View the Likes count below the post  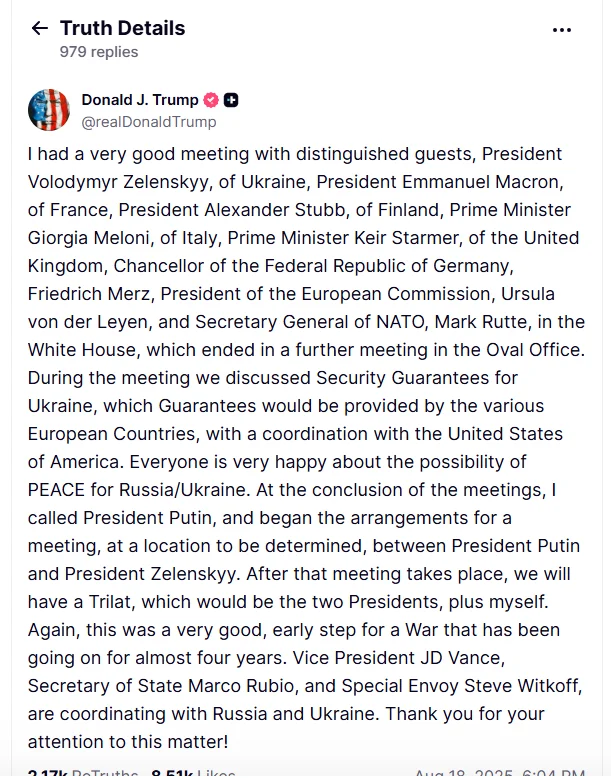click(x=193, y=773)
